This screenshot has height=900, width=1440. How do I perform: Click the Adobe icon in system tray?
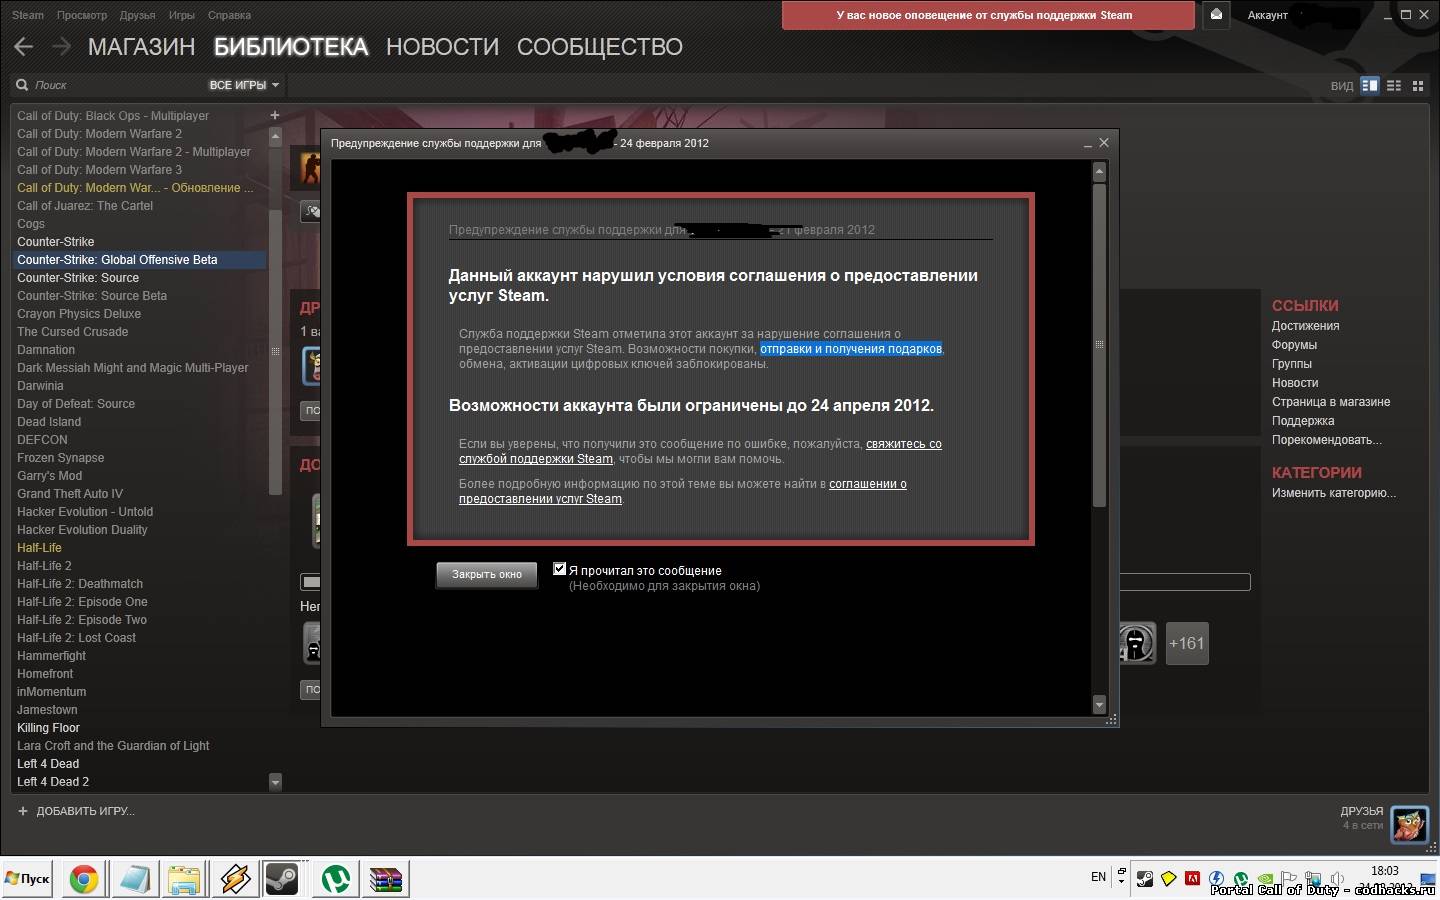click(x=1192, y=878)
